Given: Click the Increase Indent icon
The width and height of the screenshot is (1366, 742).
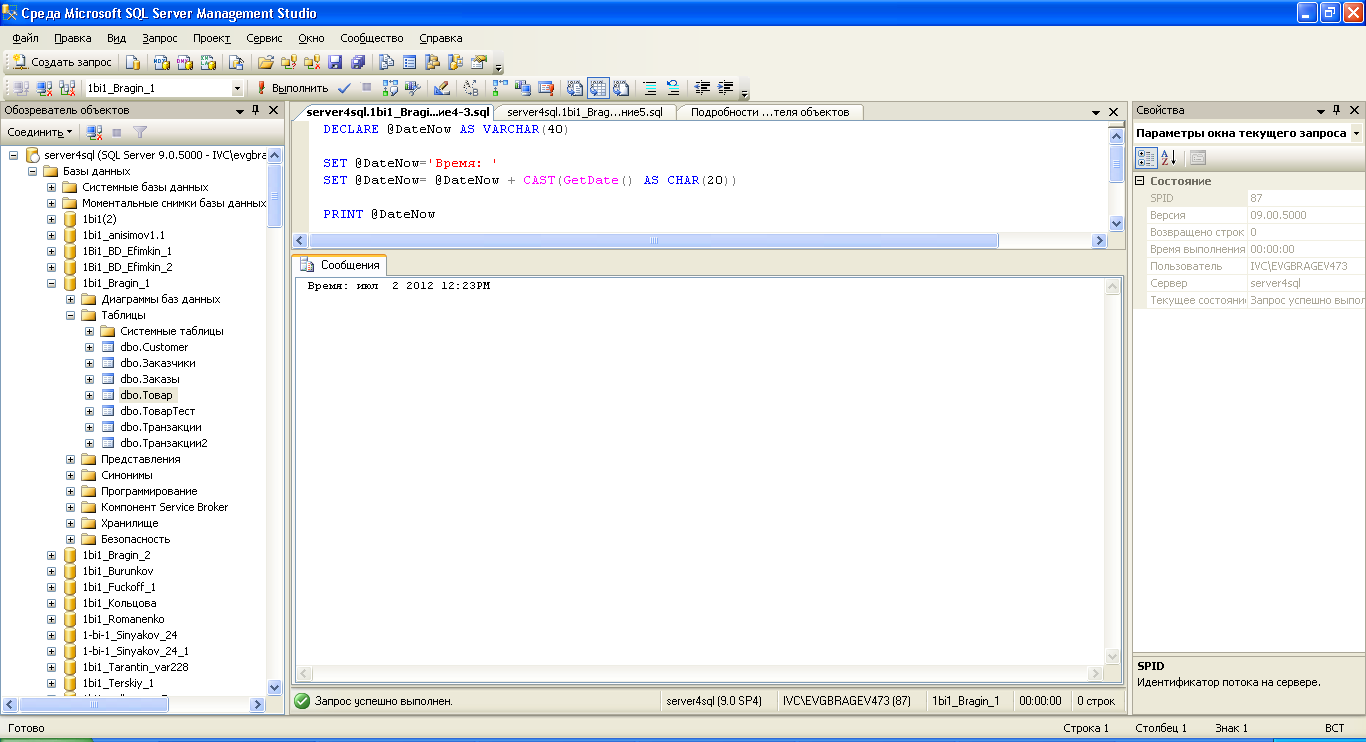Looking at the screenshot, I should (x=726, y=88).
